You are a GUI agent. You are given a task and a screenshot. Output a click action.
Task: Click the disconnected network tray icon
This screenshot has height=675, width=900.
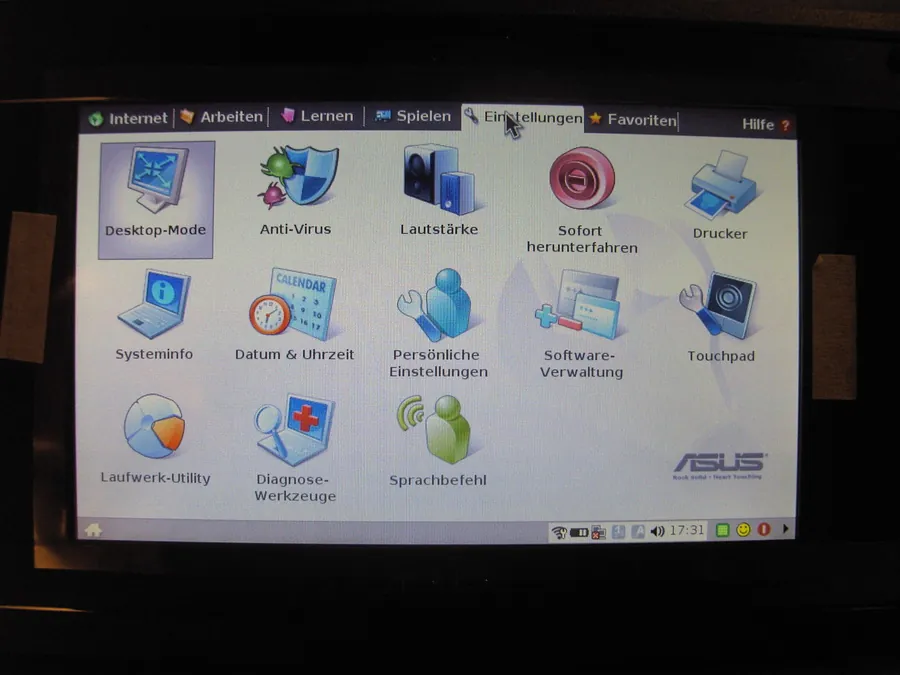598,532
